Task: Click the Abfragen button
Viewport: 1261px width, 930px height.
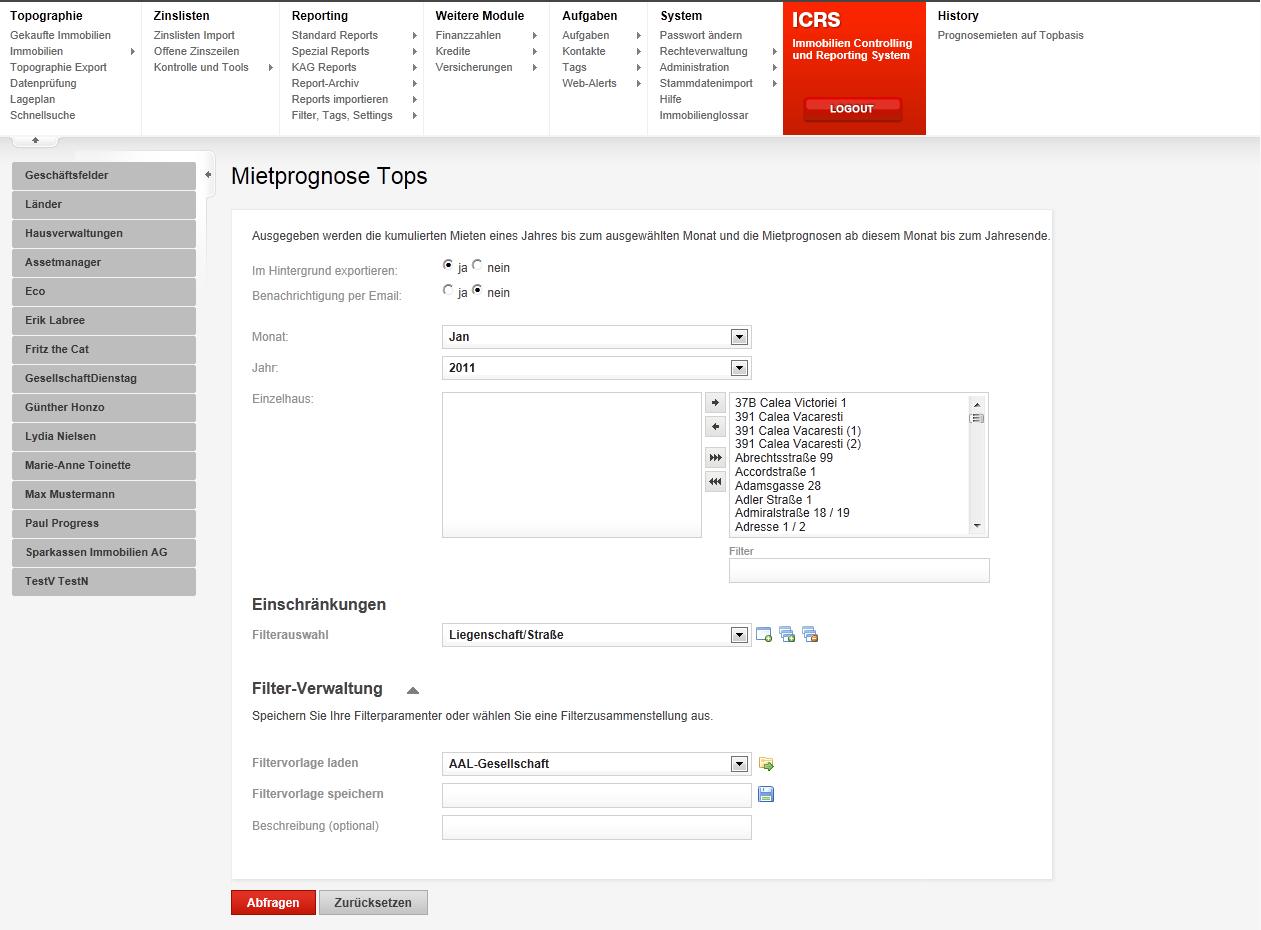Action: pyautogui.click(x=273, y=903)
